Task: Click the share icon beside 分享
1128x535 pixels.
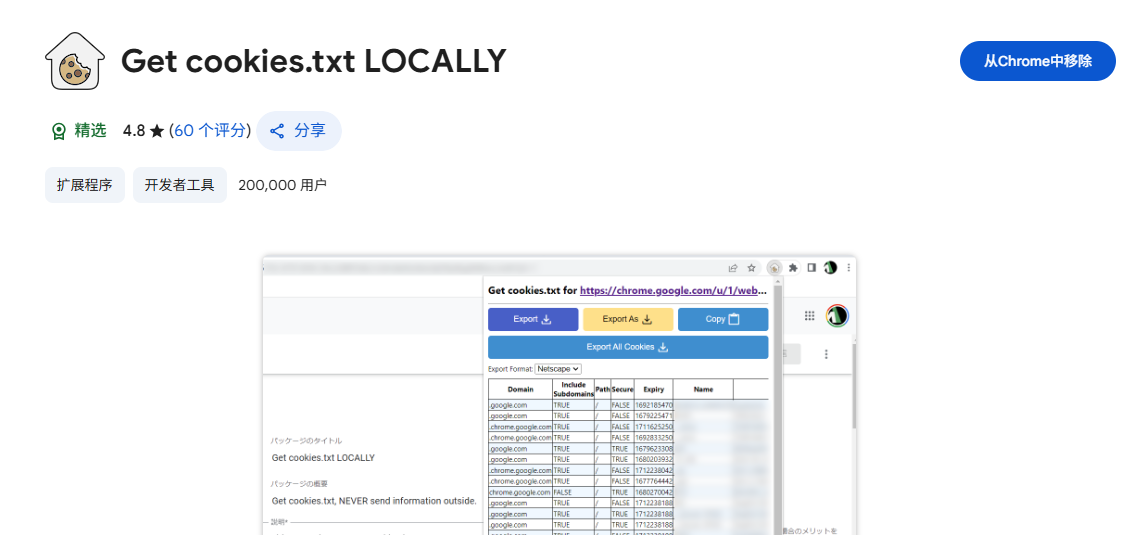Action: point(277,131)
